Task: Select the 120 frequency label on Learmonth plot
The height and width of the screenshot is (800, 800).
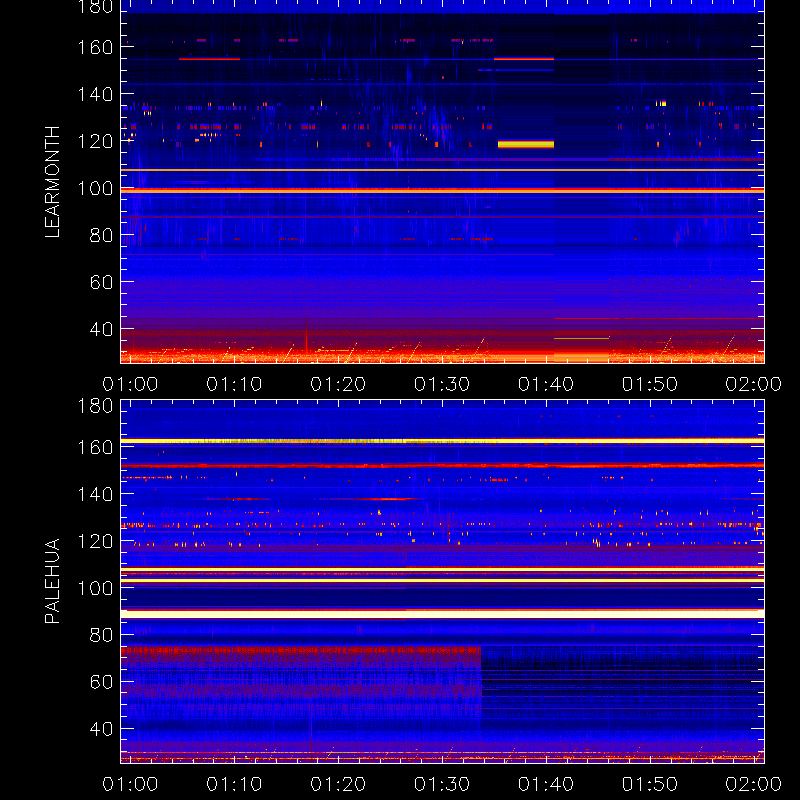Action: coord(95,141)
